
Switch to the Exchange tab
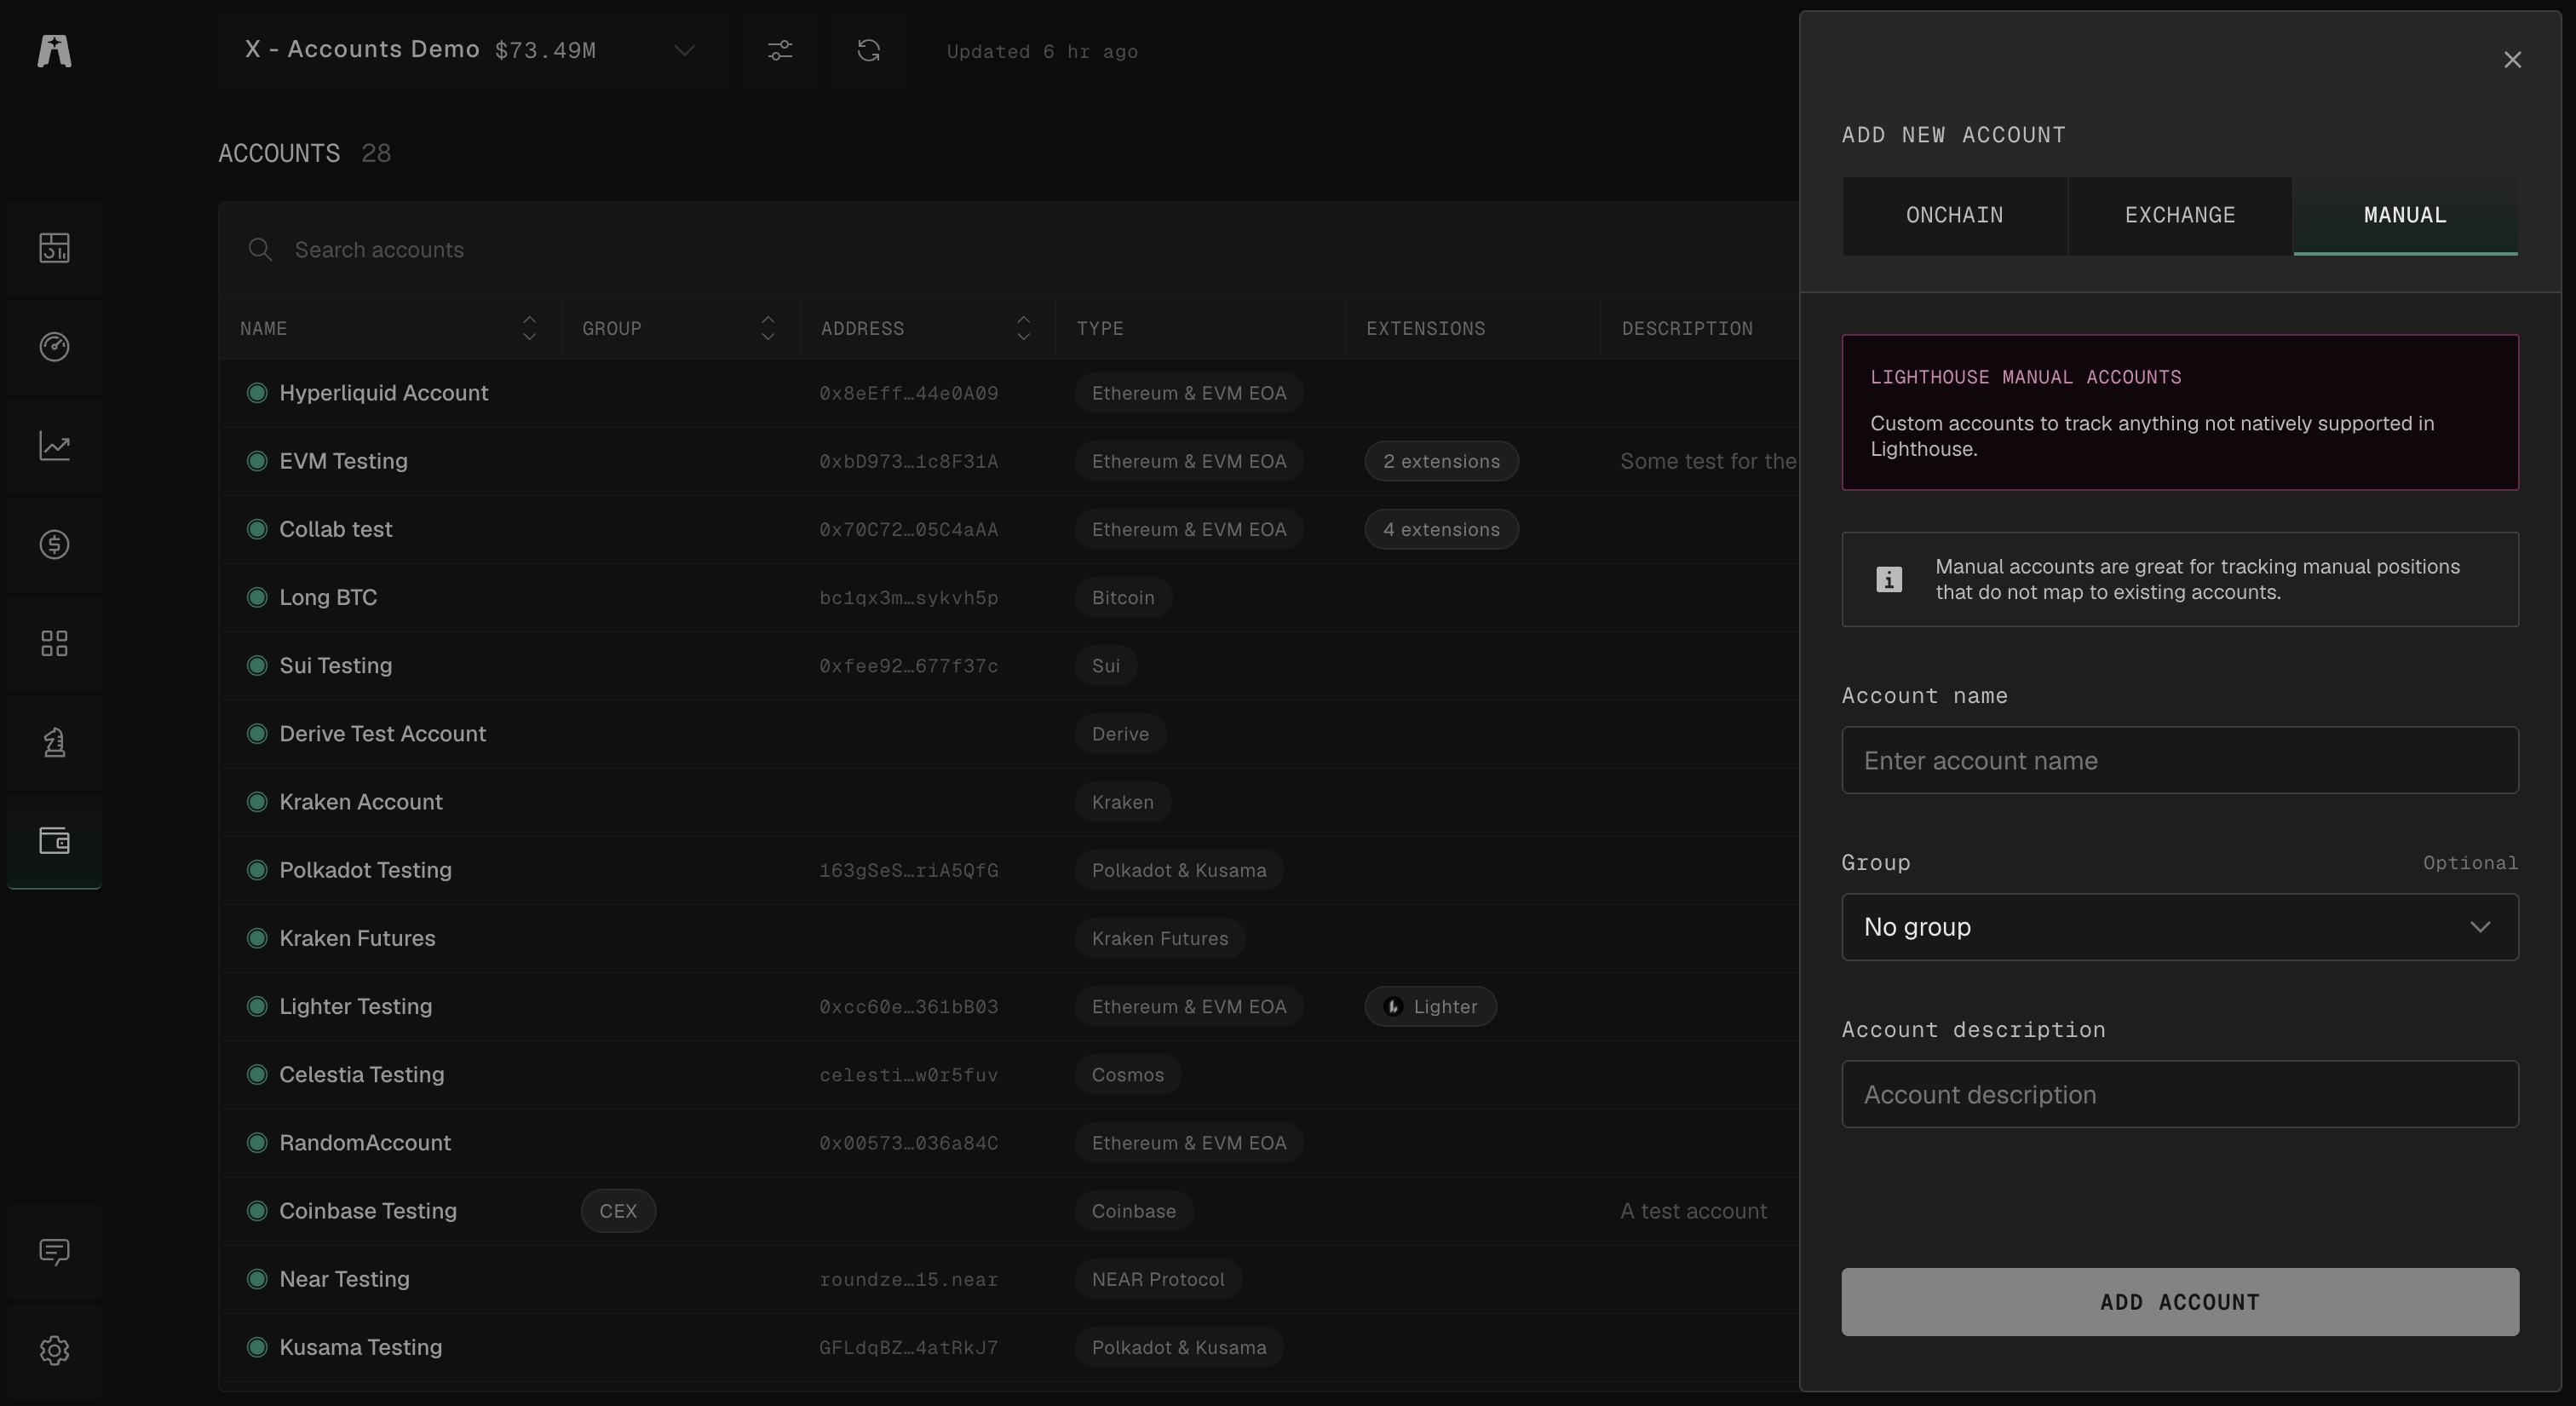pyautogui.click(x=2180, y=216)
